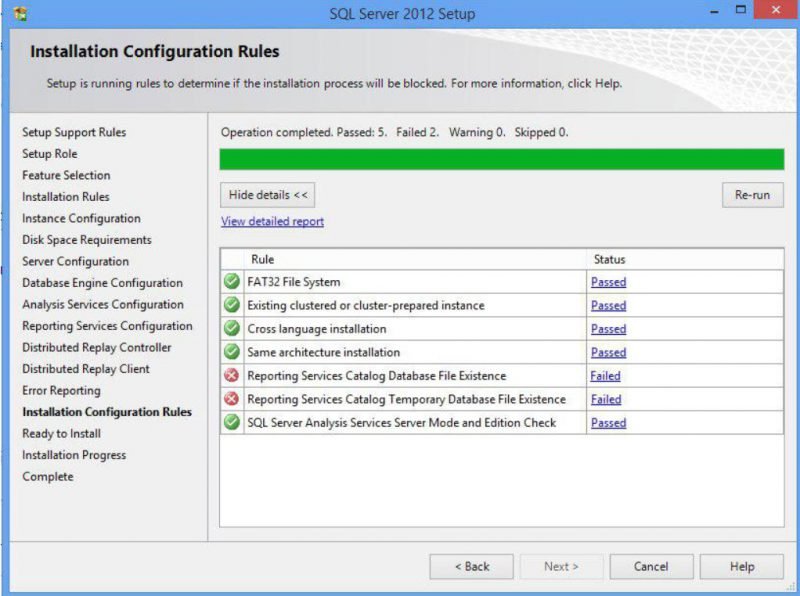Go to Ready to Install step
This screenshot has height=596, width=800.
pyautogui.click(x=61, y=433)
